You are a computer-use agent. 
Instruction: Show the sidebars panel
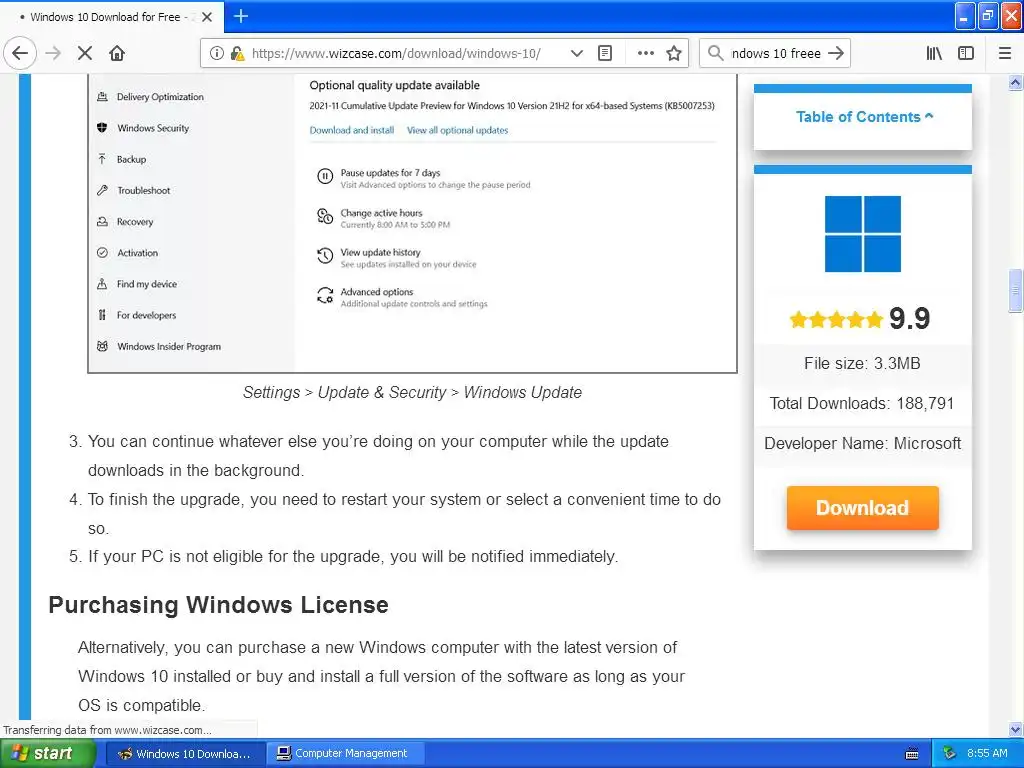[x=966, y=54]
